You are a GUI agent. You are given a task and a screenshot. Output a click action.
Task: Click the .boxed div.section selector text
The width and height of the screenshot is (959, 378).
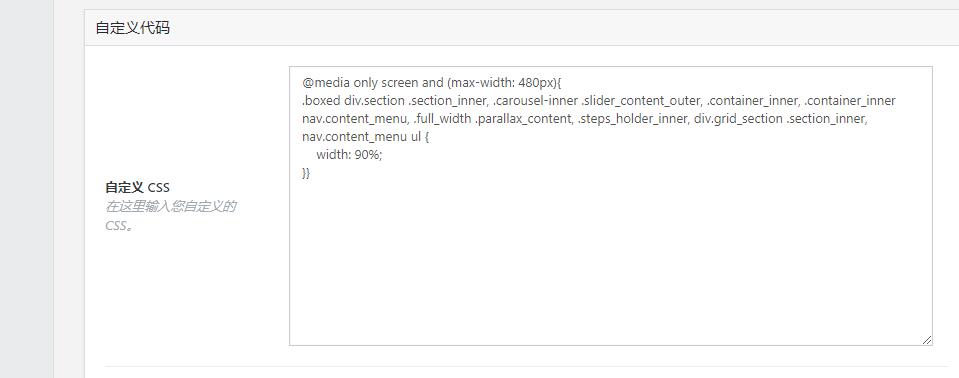[x=353, y=101]
